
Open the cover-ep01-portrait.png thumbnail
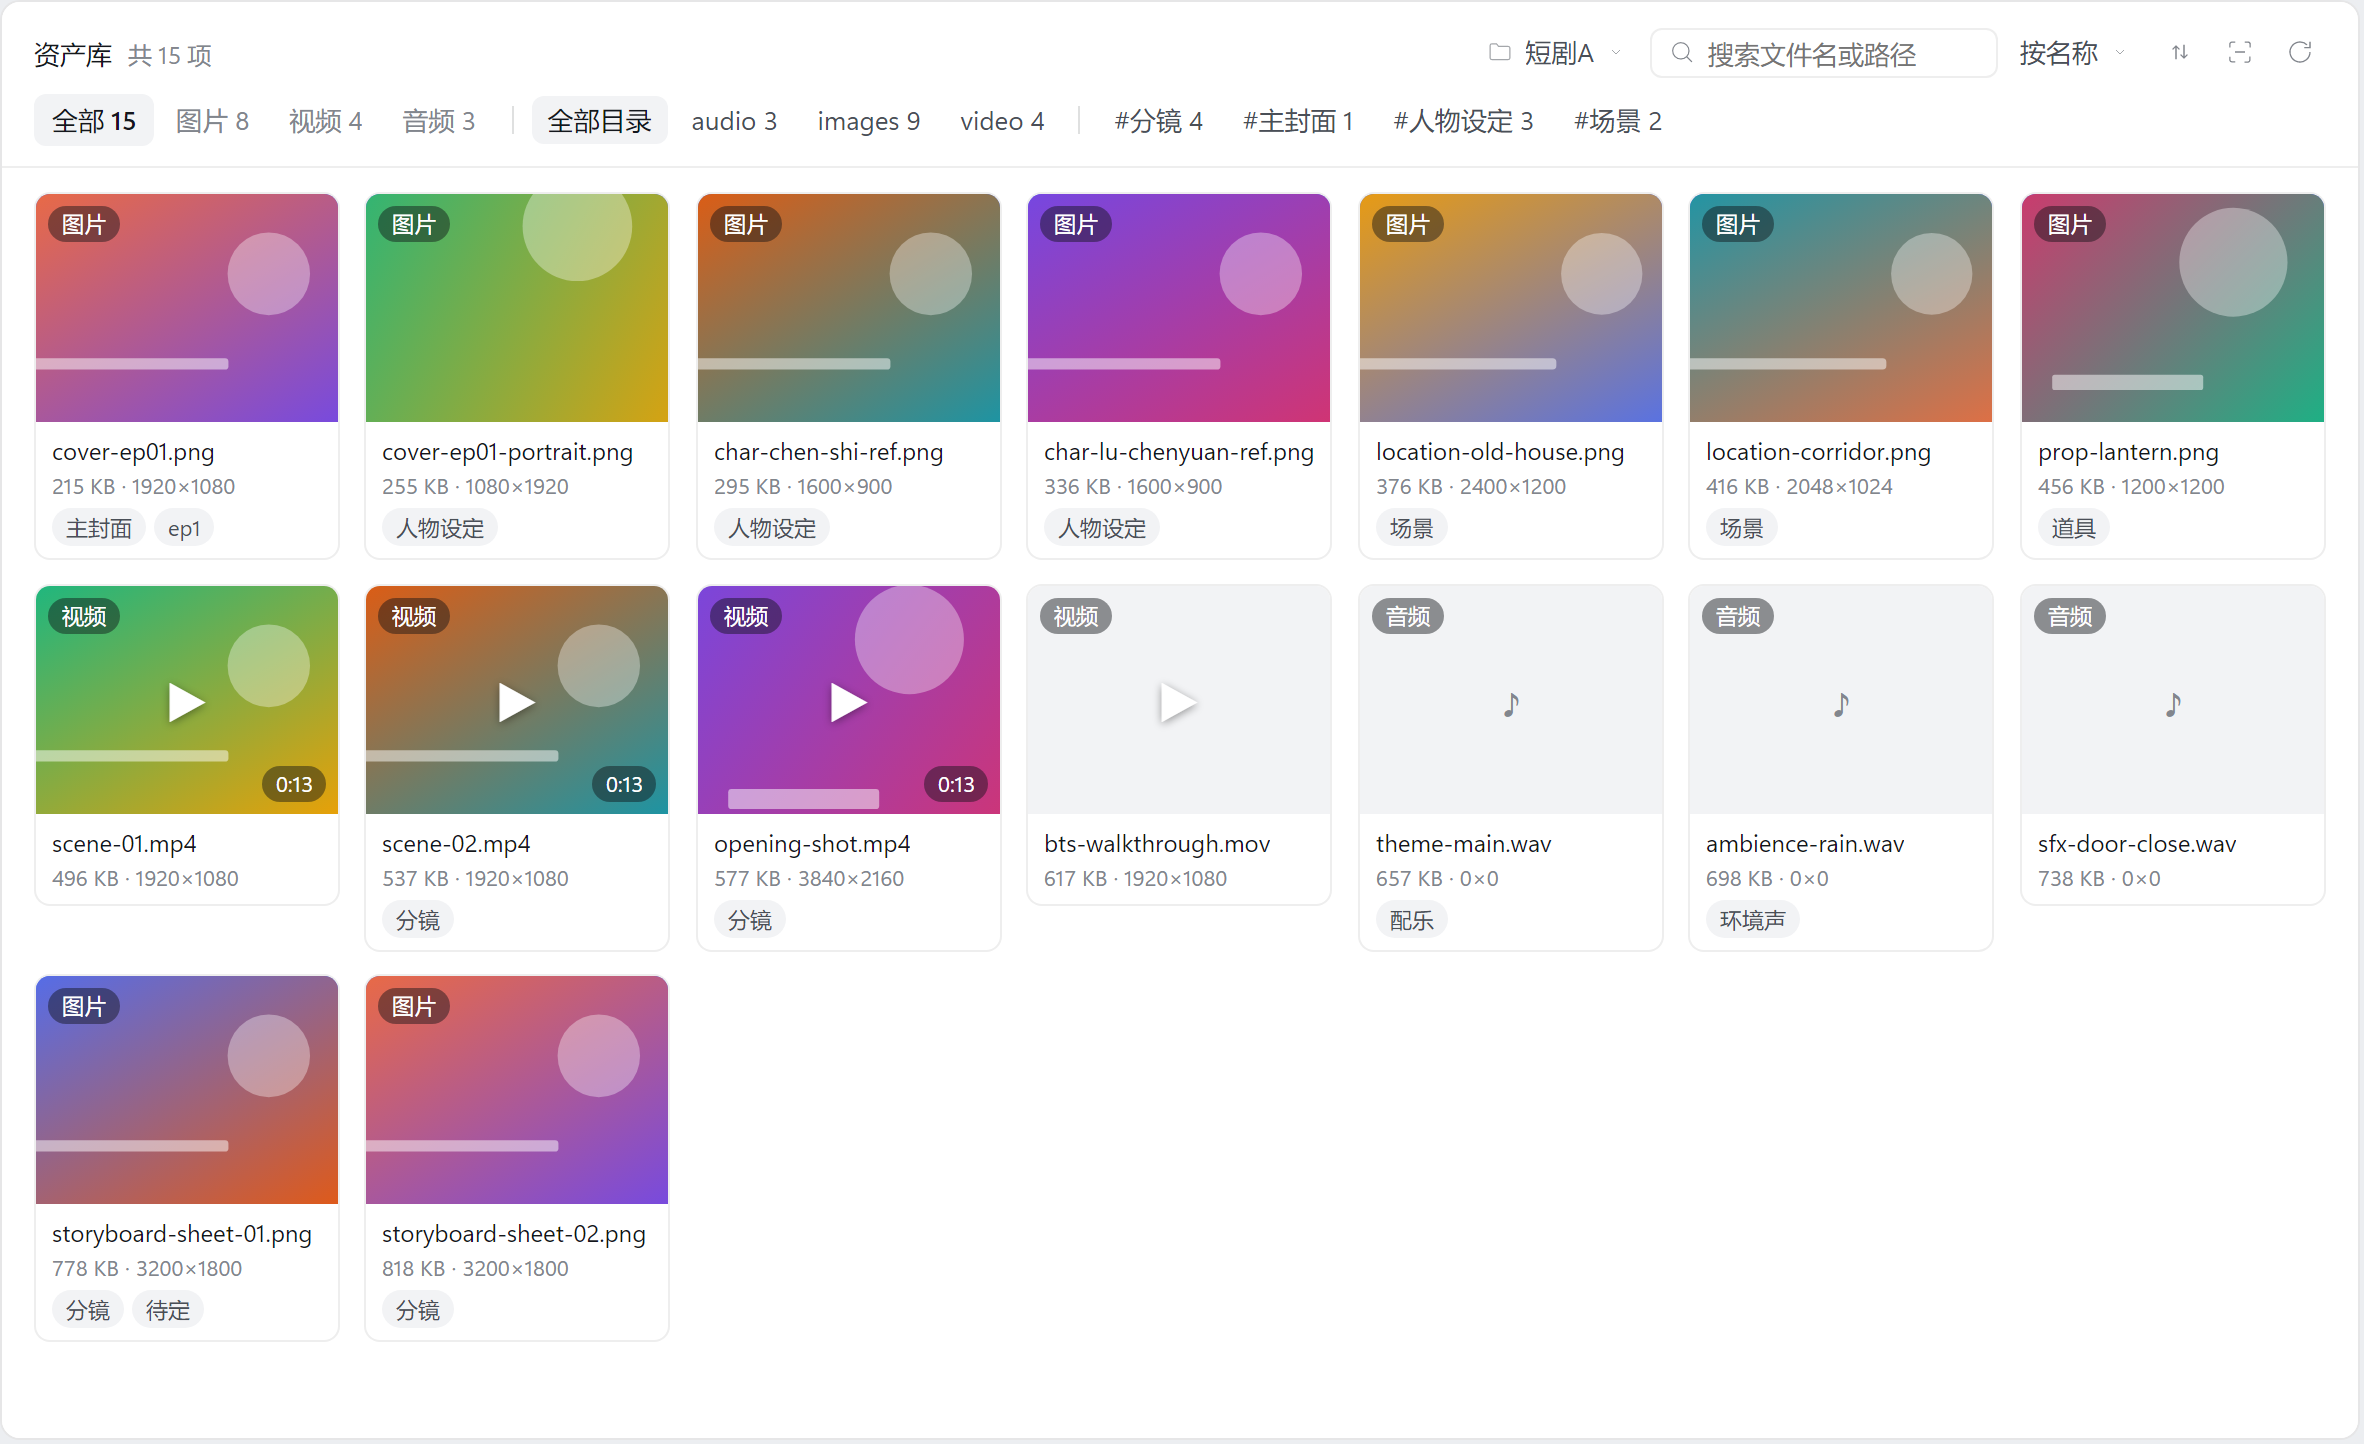coord(516,308)
